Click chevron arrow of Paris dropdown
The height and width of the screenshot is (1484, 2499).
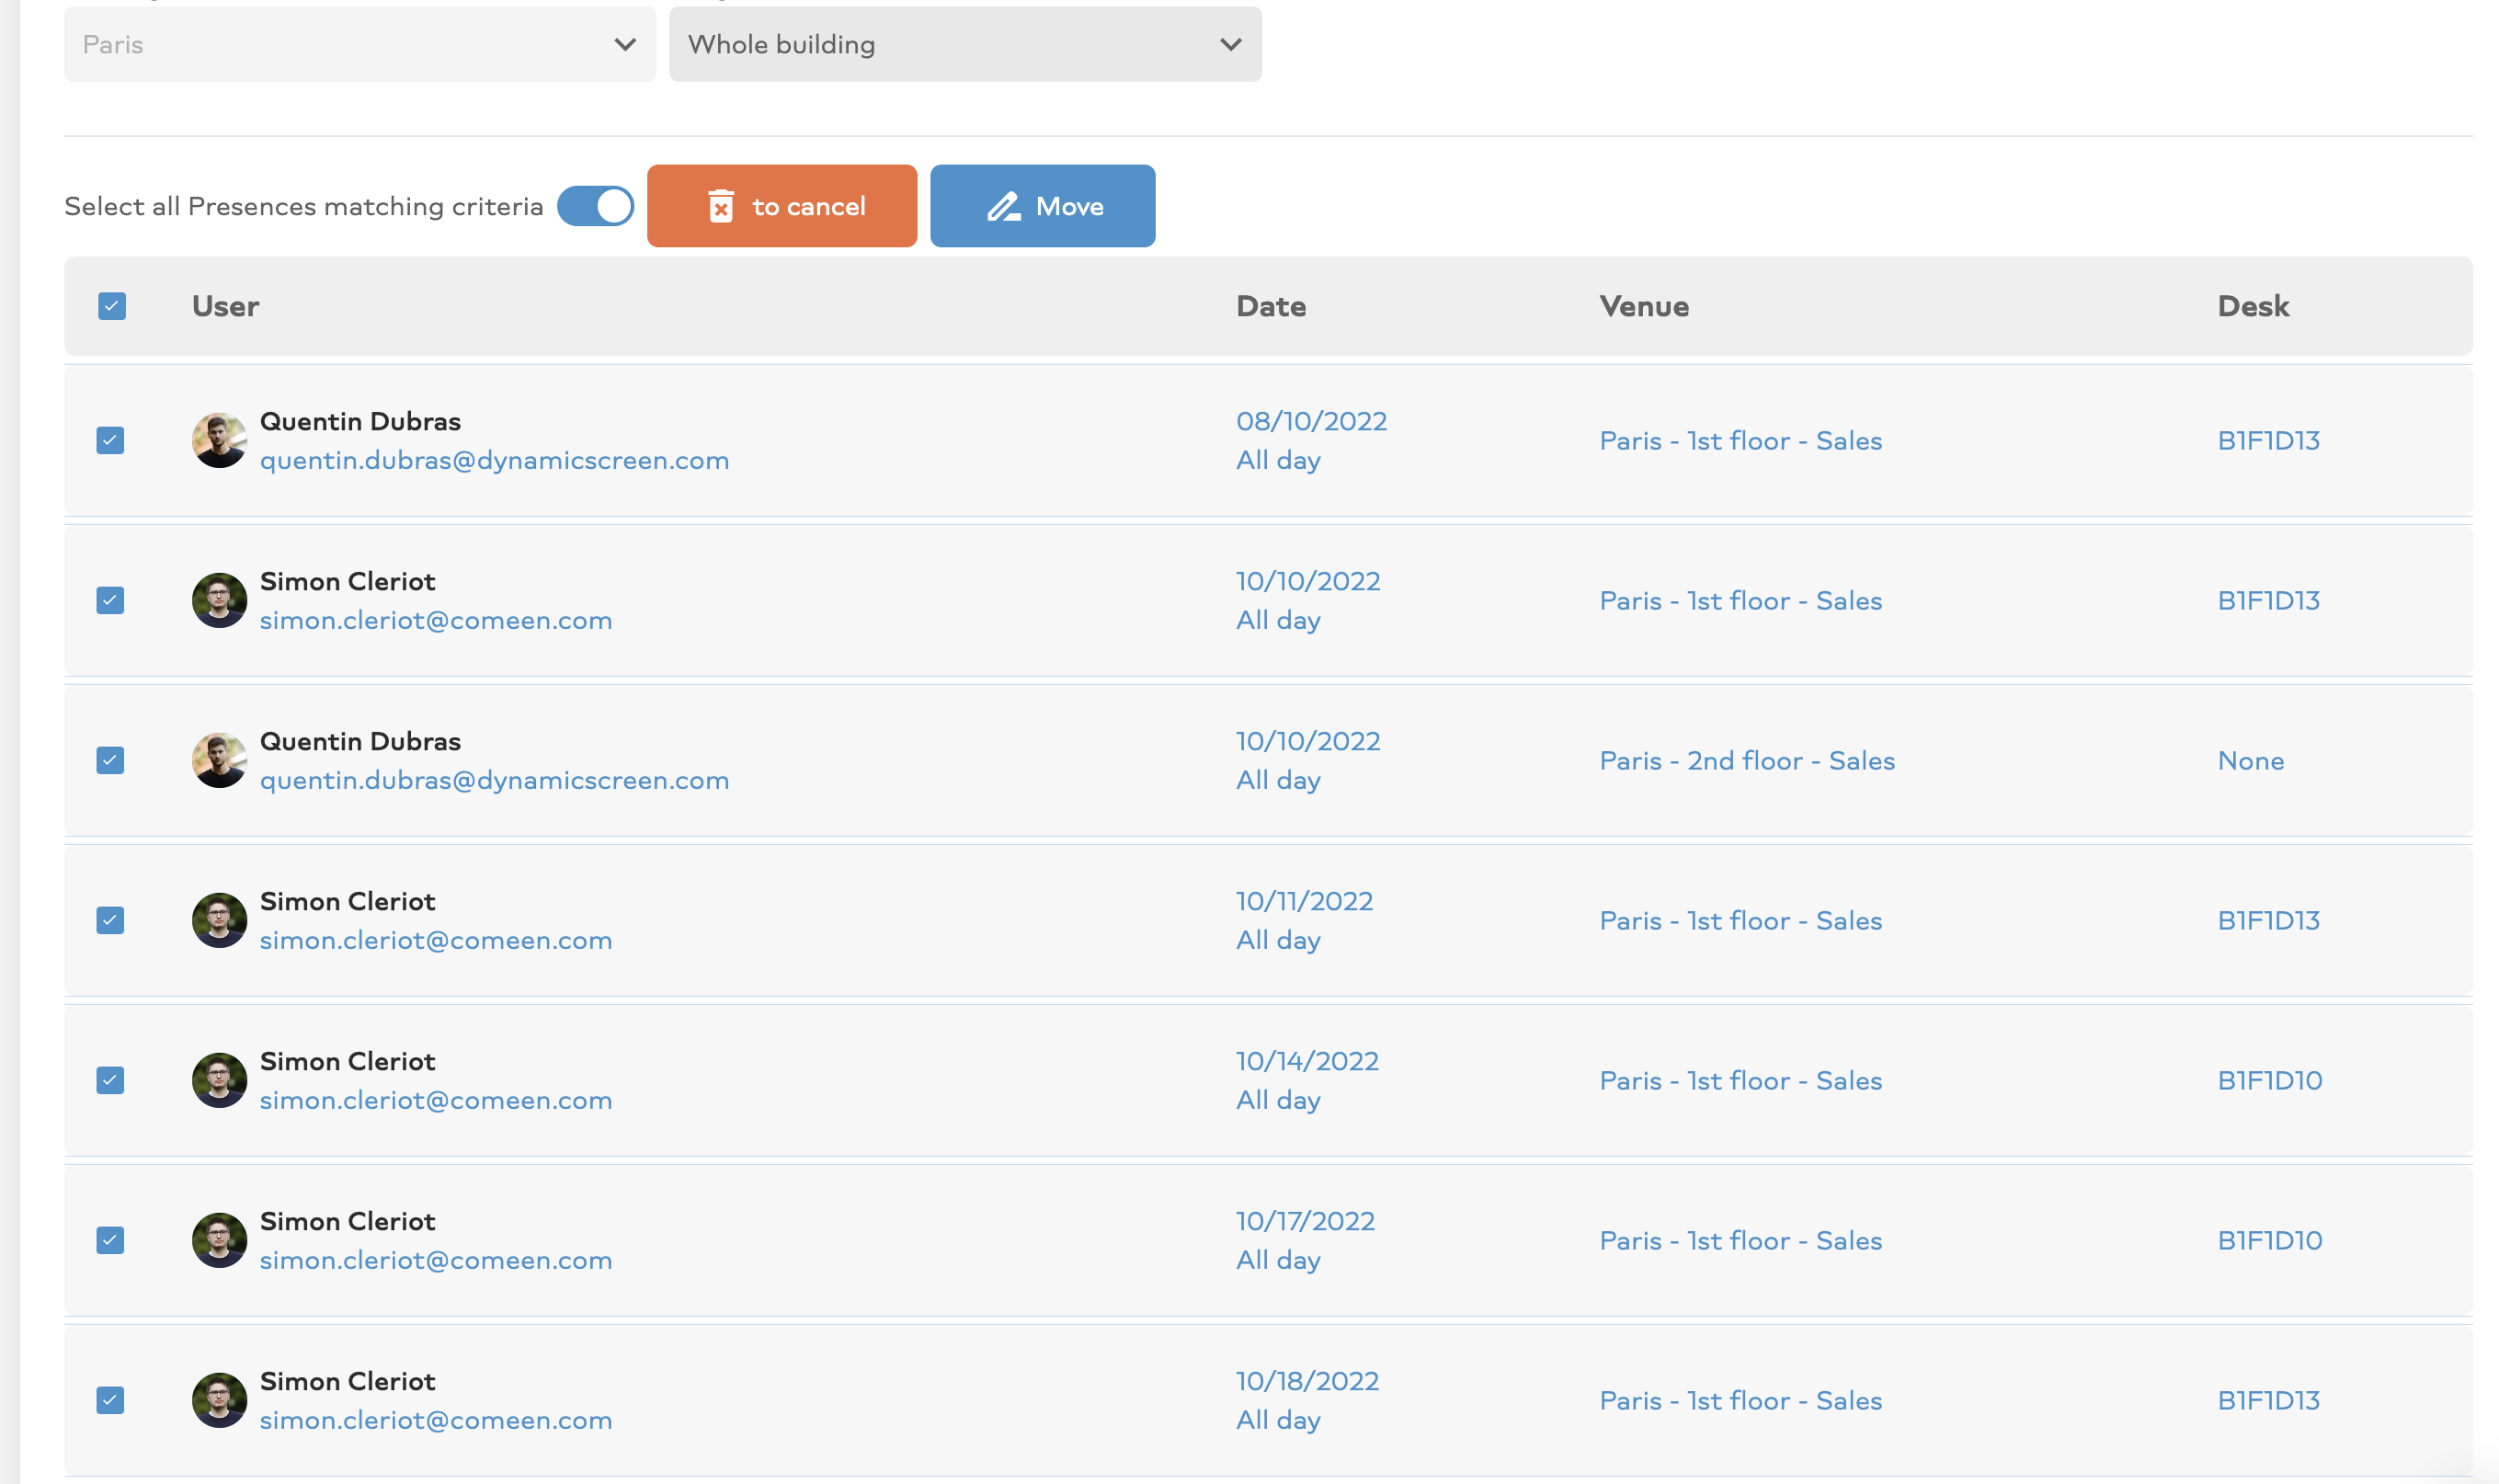coord(625,44)
